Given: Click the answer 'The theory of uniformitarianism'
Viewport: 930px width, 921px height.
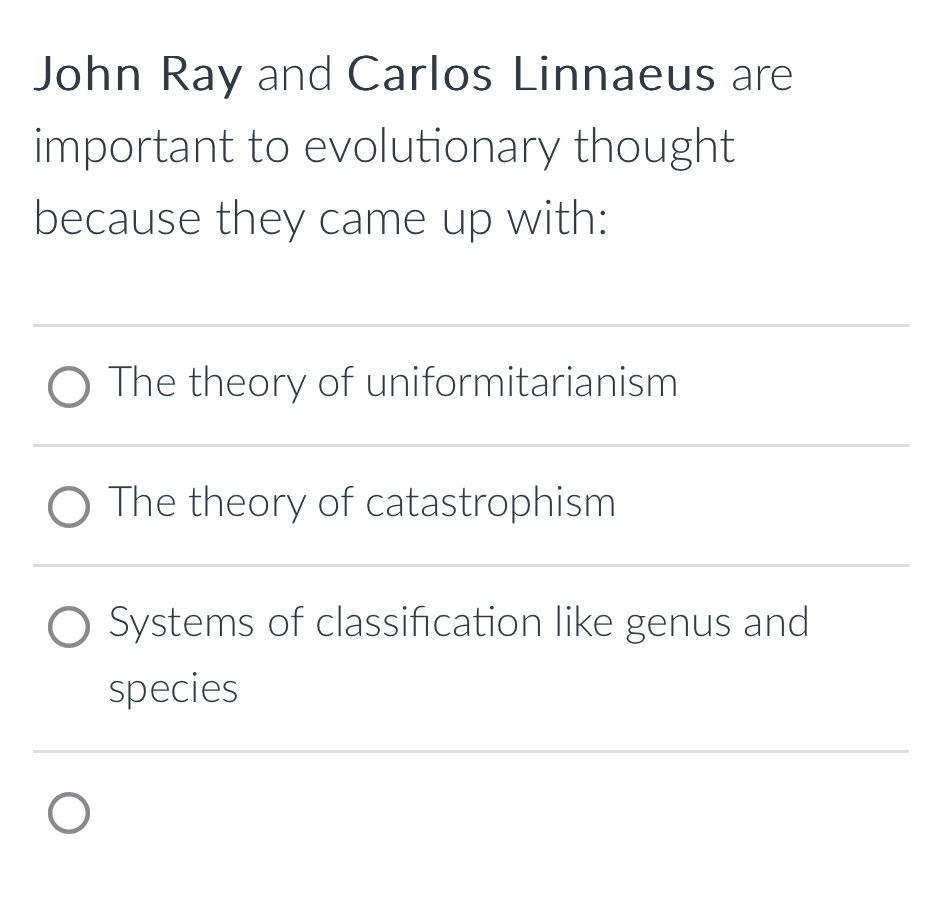Looking at the screenshot, I should pos(393,383).
